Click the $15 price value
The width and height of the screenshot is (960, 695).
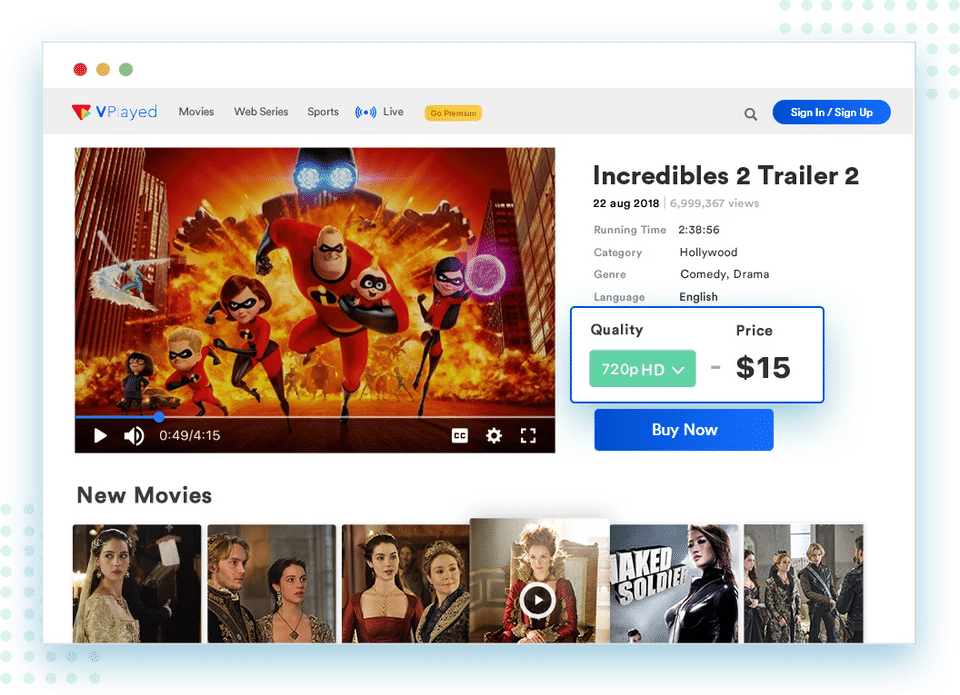pos(763,368)
